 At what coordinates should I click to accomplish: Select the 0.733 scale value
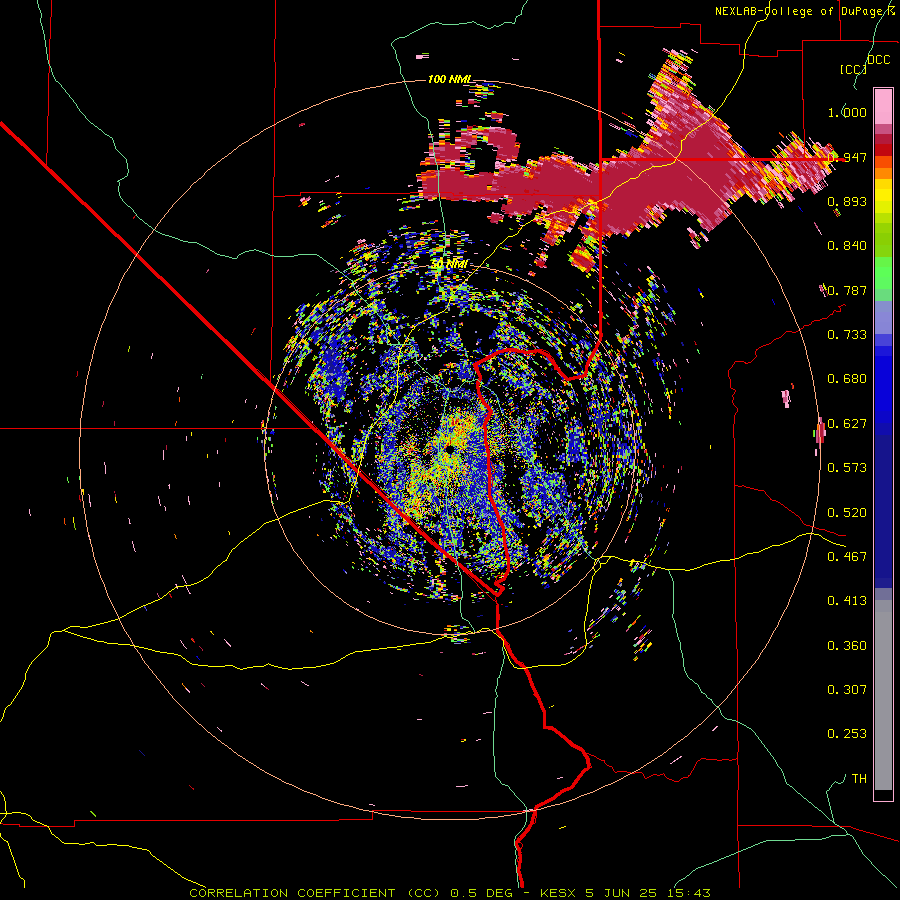point(847,335)
